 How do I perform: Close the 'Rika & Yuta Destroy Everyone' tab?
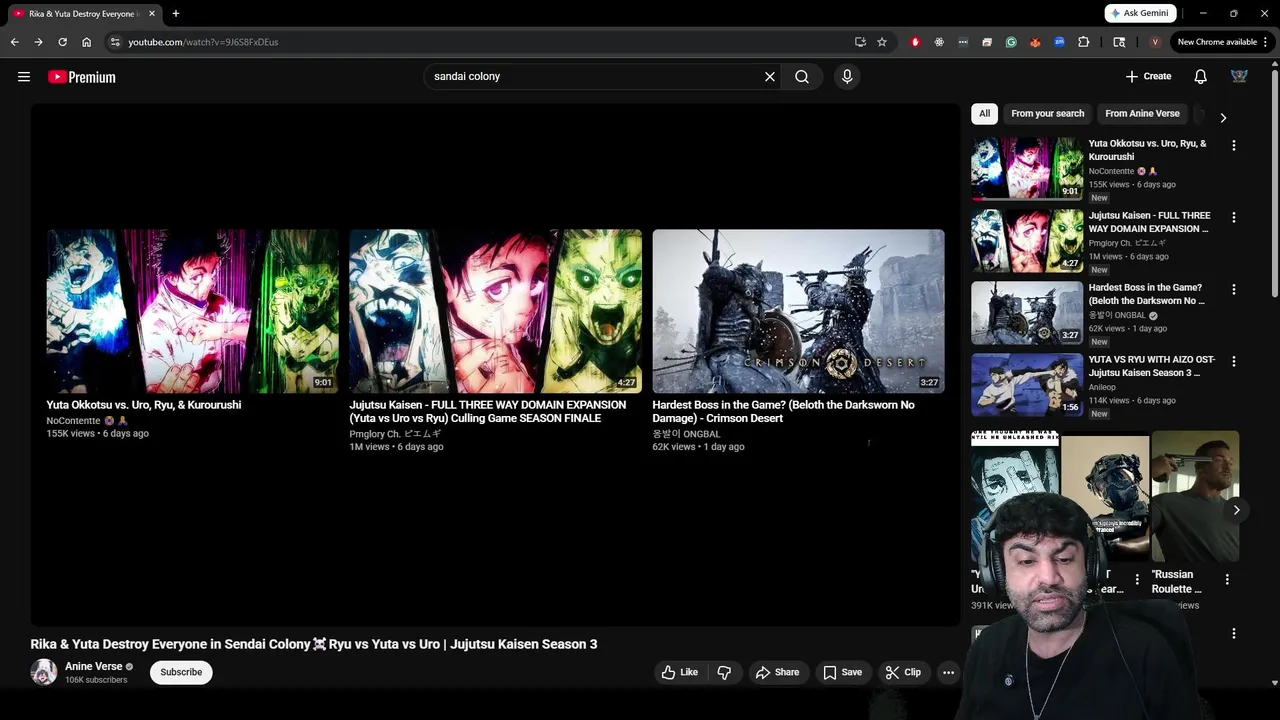(x=152, y=14)
